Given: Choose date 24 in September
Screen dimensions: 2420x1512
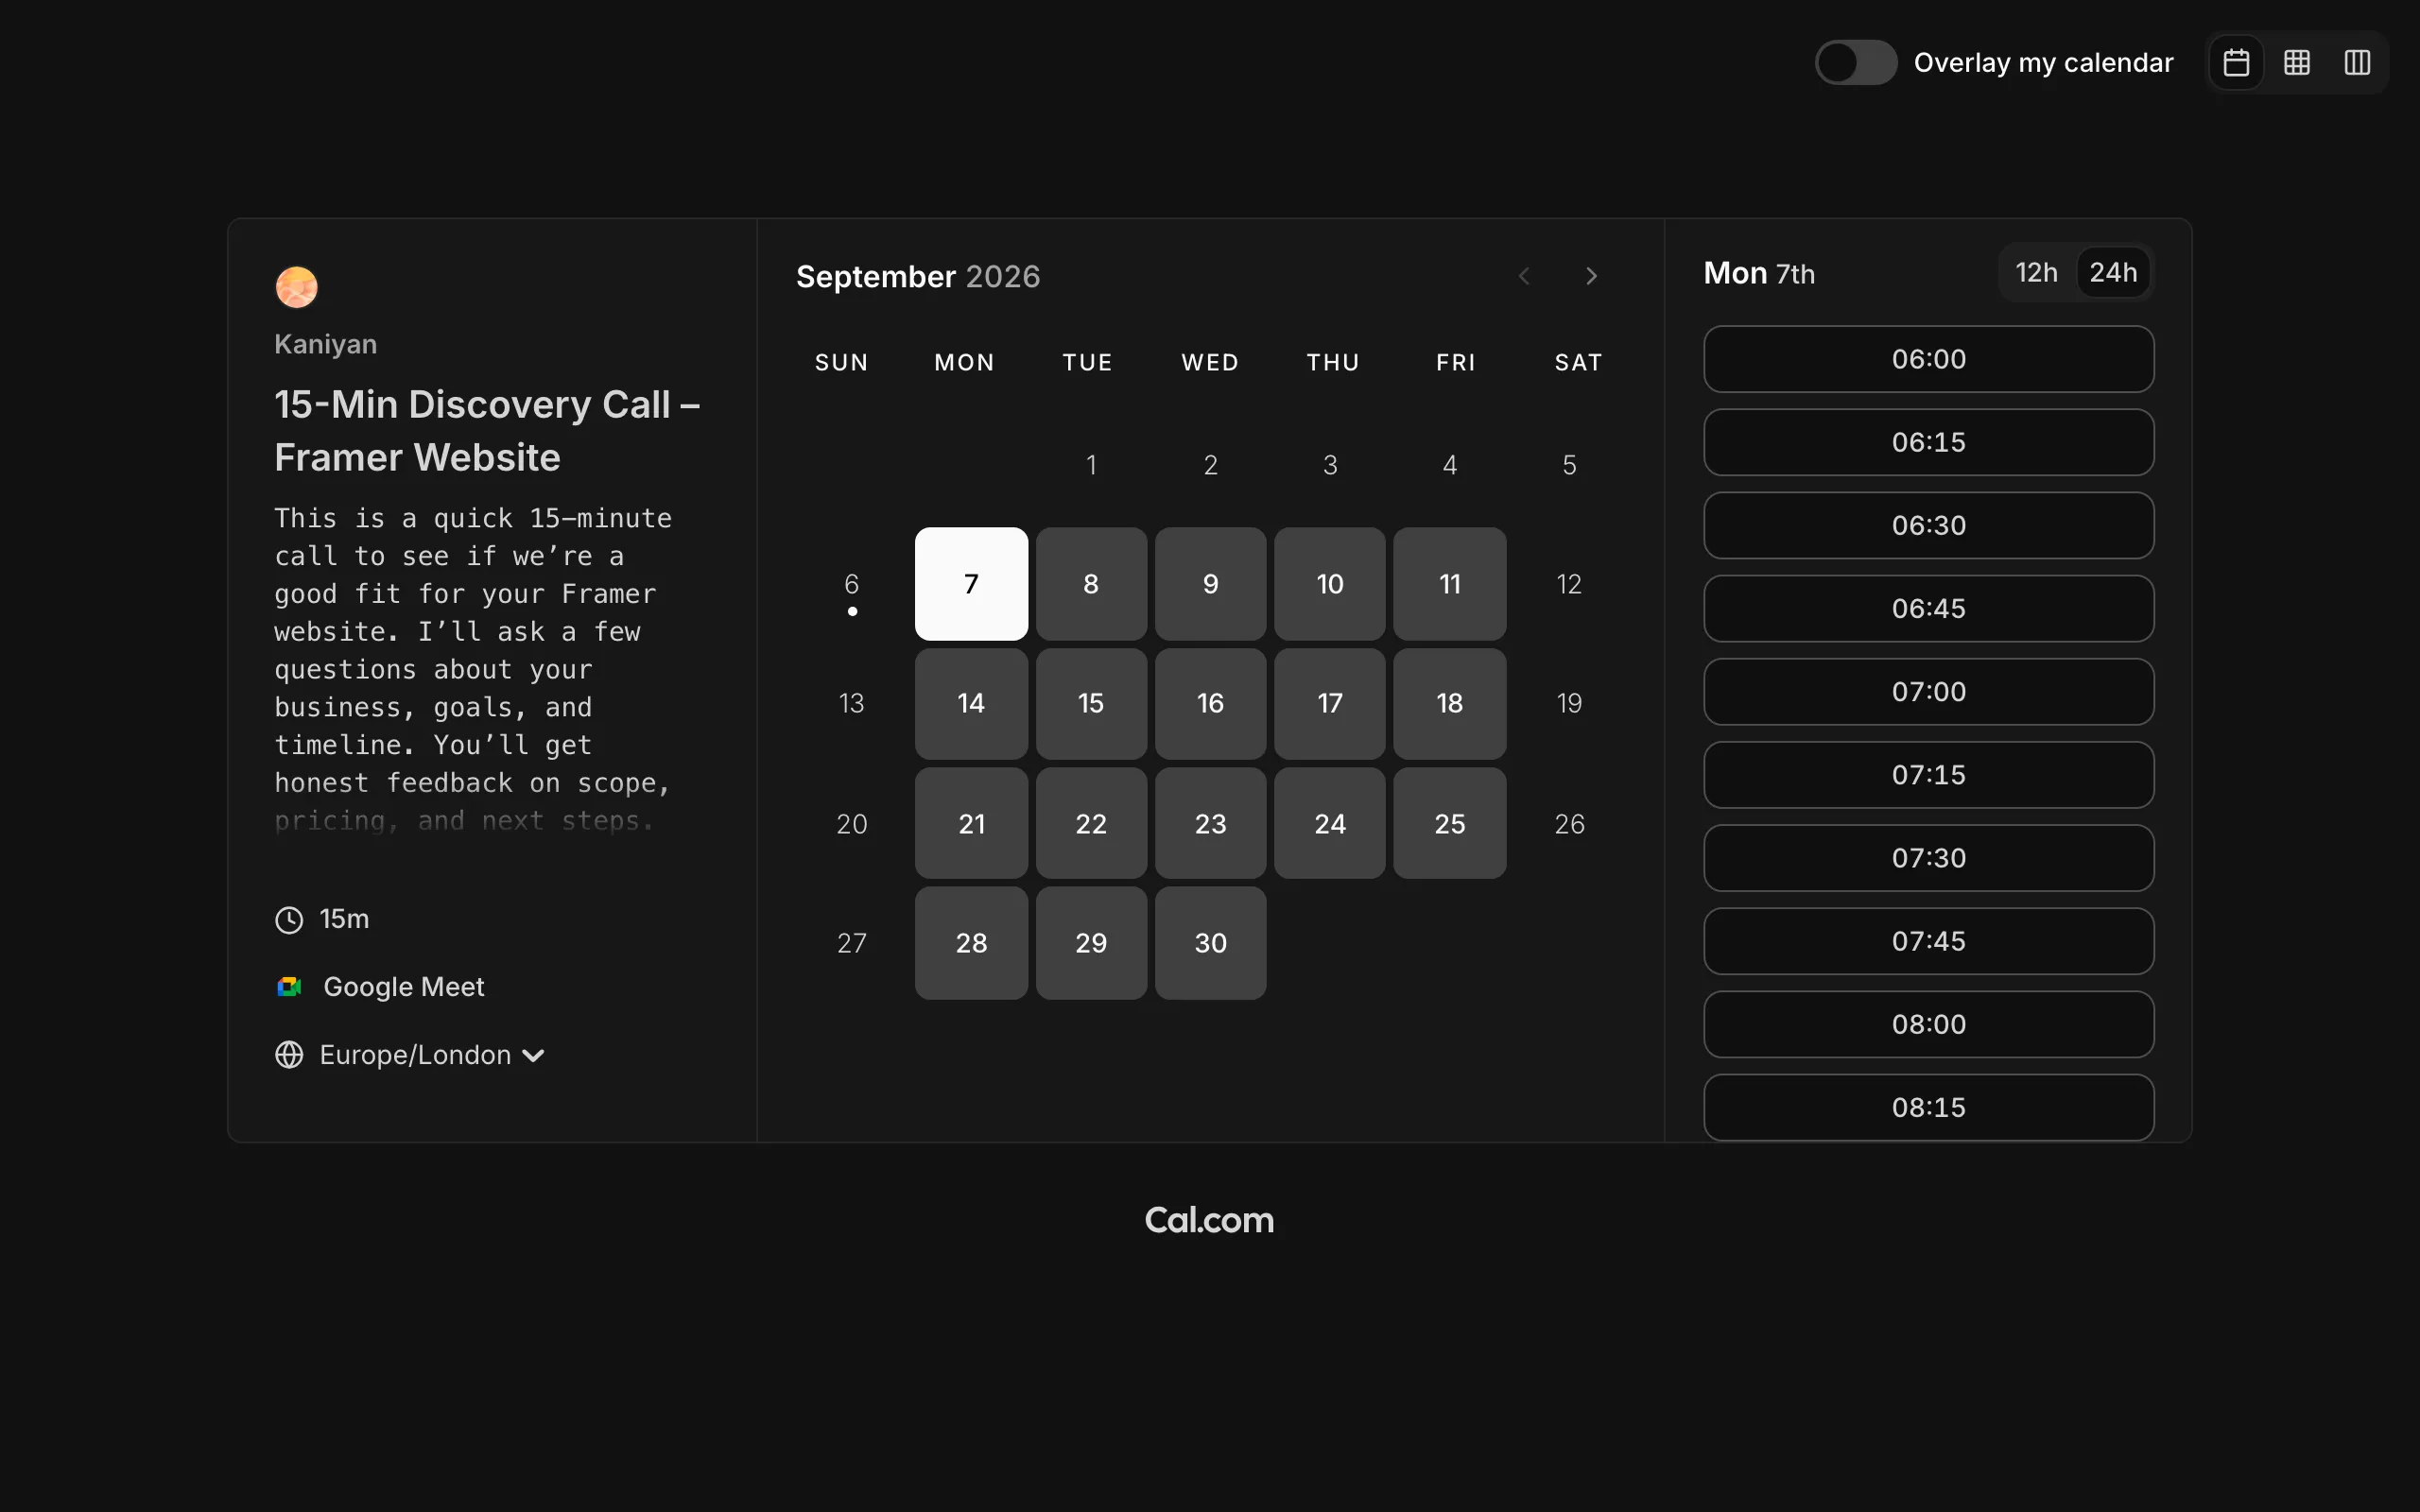Looking at the screenshot, I should 1330,824.
